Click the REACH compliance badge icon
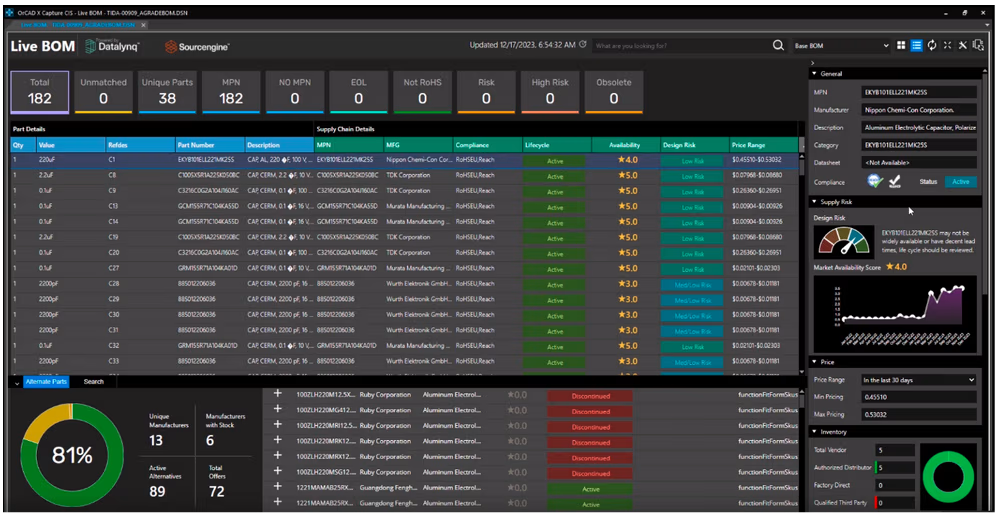Image resolution: width=996 pixels, height=513 pixels. 876,181
